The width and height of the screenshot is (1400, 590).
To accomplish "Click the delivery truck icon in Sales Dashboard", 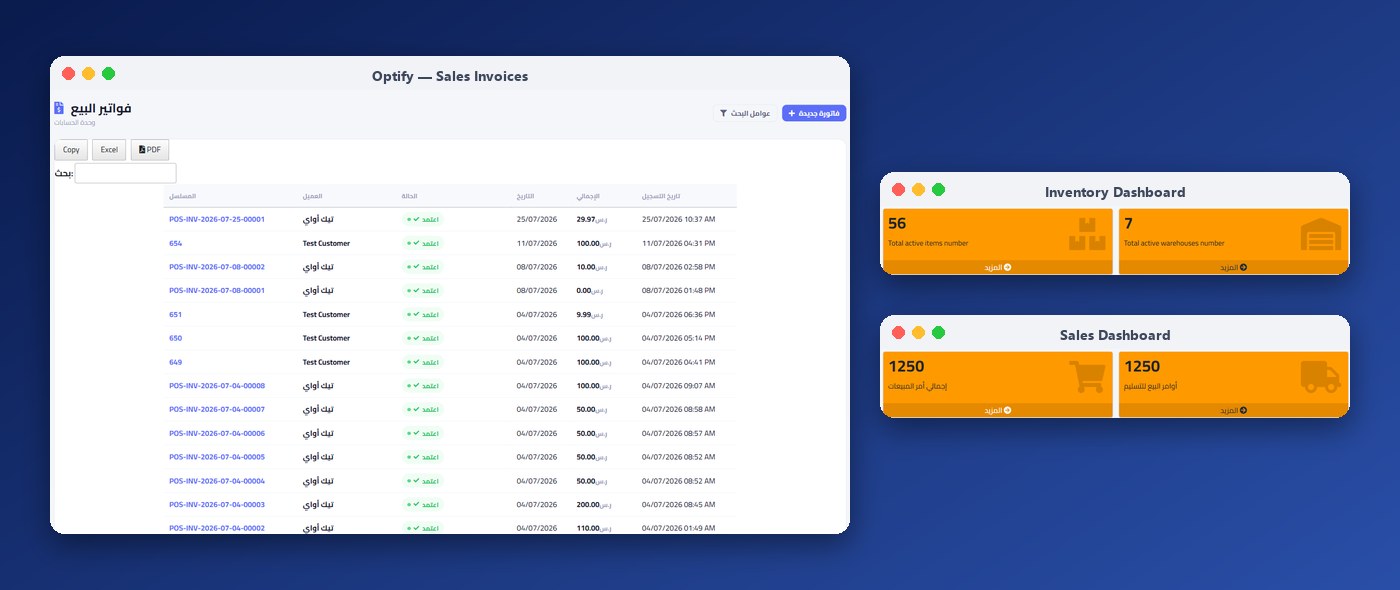I will coord(1320,377).
